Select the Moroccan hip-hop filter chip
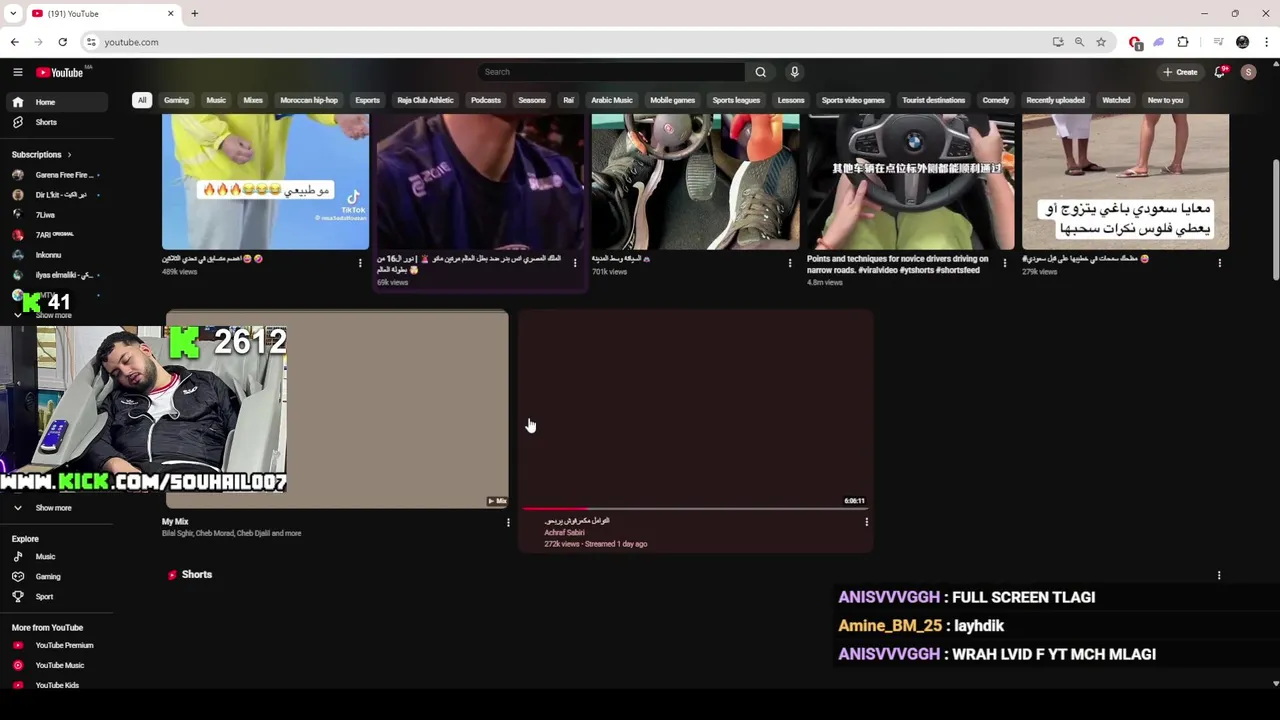 pos(309,100)
